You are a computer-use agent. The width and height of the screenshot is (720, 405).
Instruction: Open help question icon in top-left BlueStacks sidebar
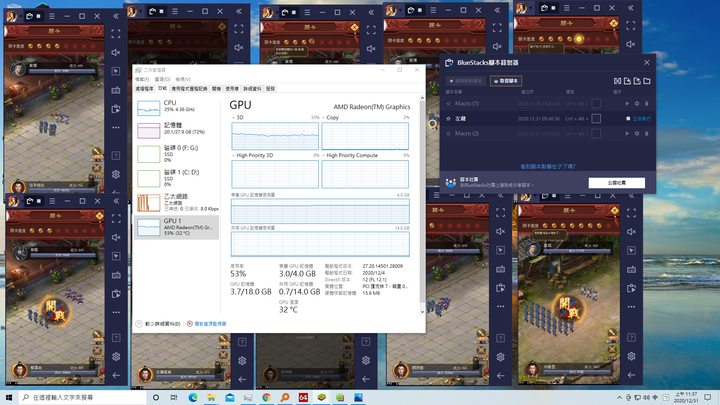click(116, 156)
